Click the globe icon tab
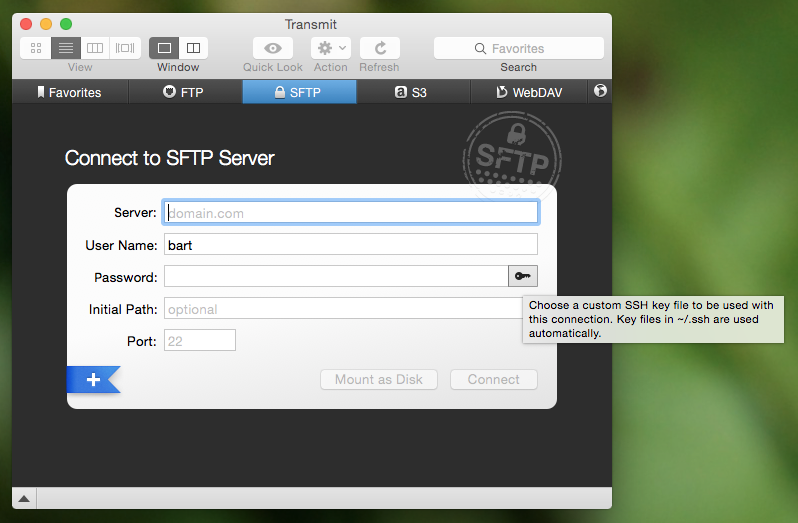This screenshot has width=798, height=523. (x=600, y=91)
